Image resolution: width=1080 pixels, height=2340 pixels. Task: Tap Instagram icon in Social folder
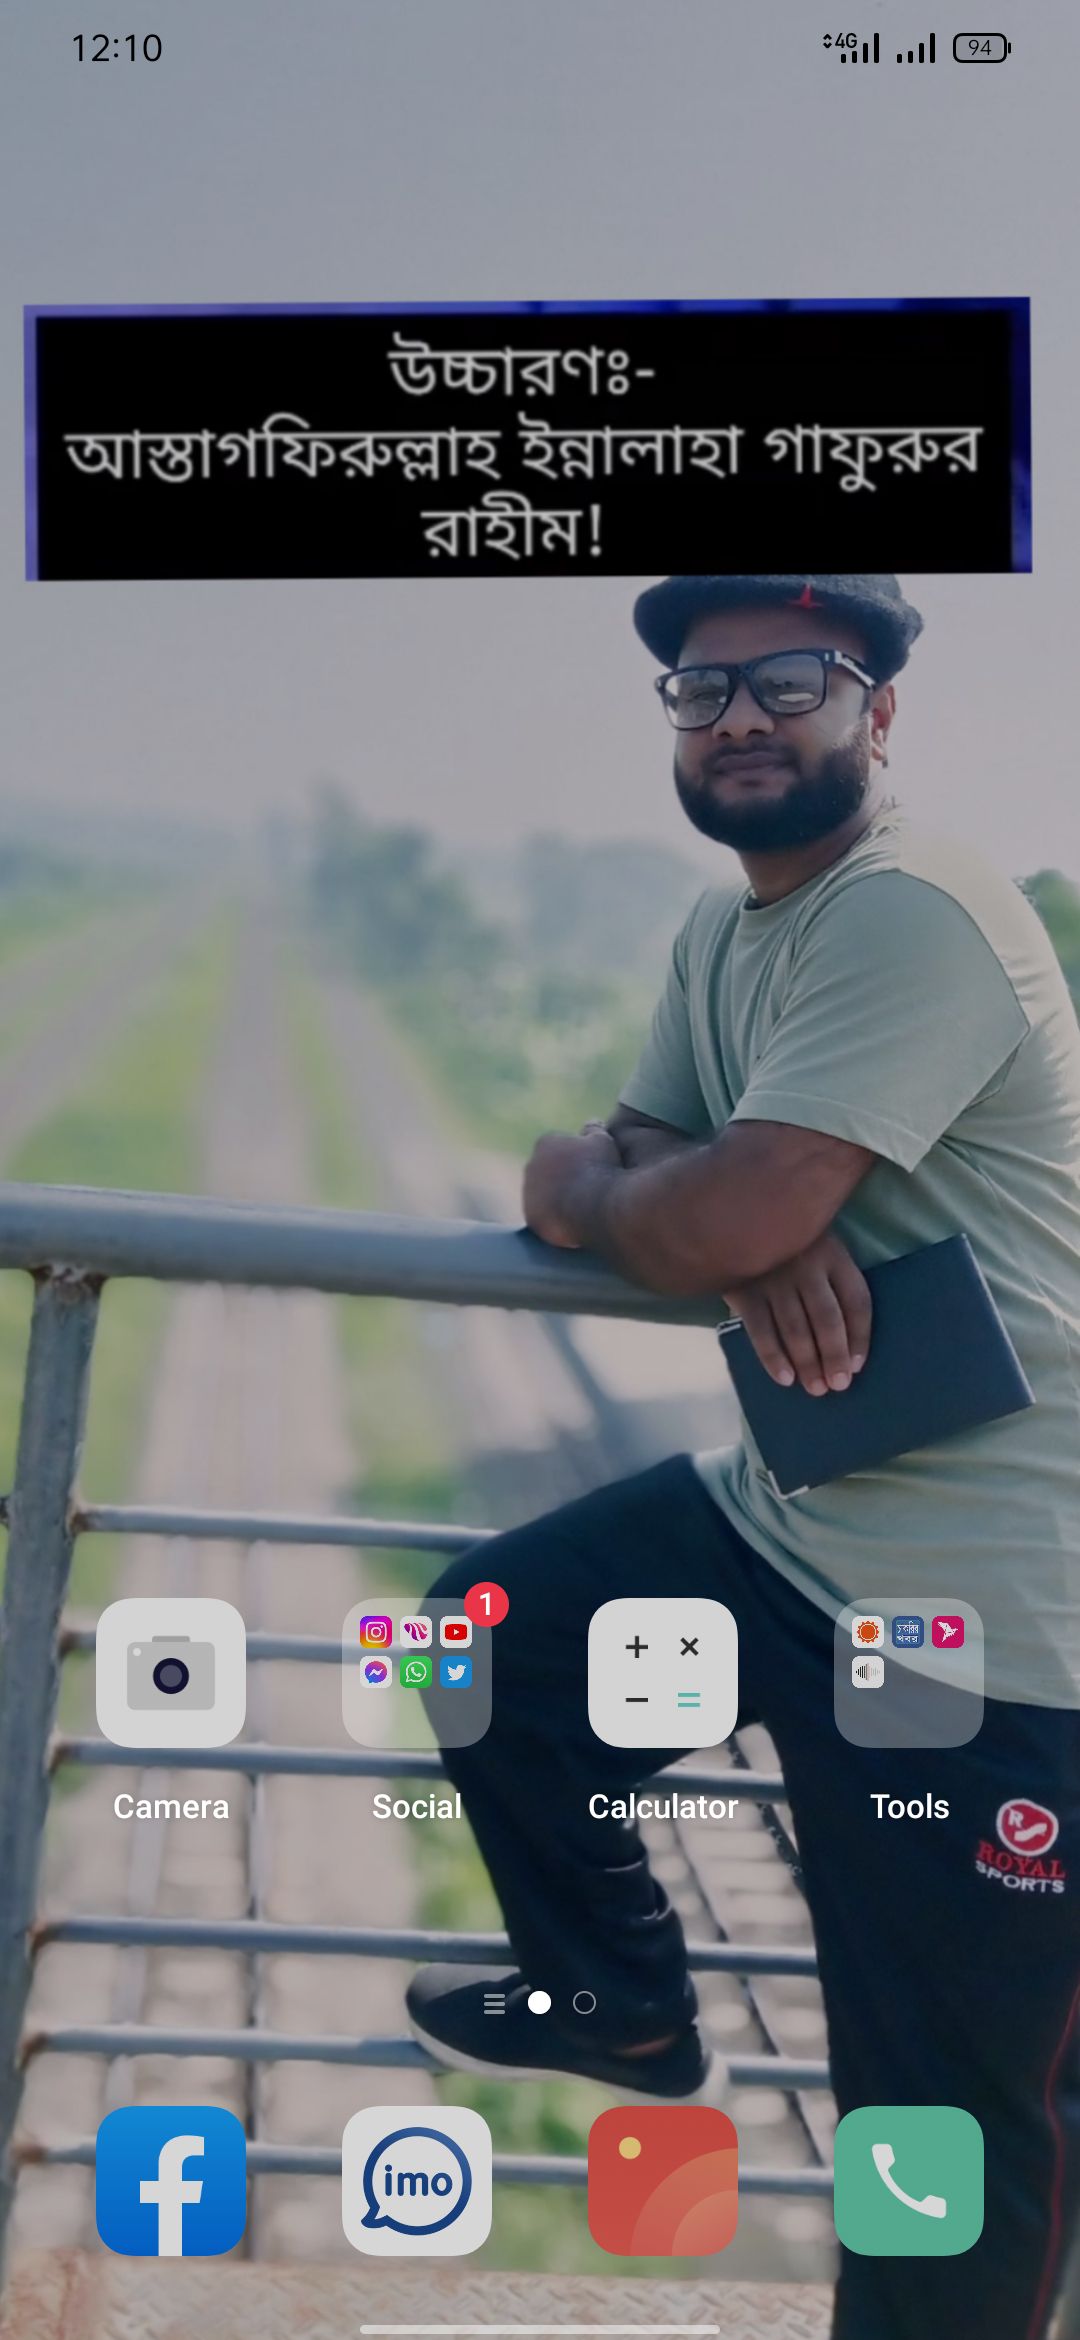[376, 1632]
